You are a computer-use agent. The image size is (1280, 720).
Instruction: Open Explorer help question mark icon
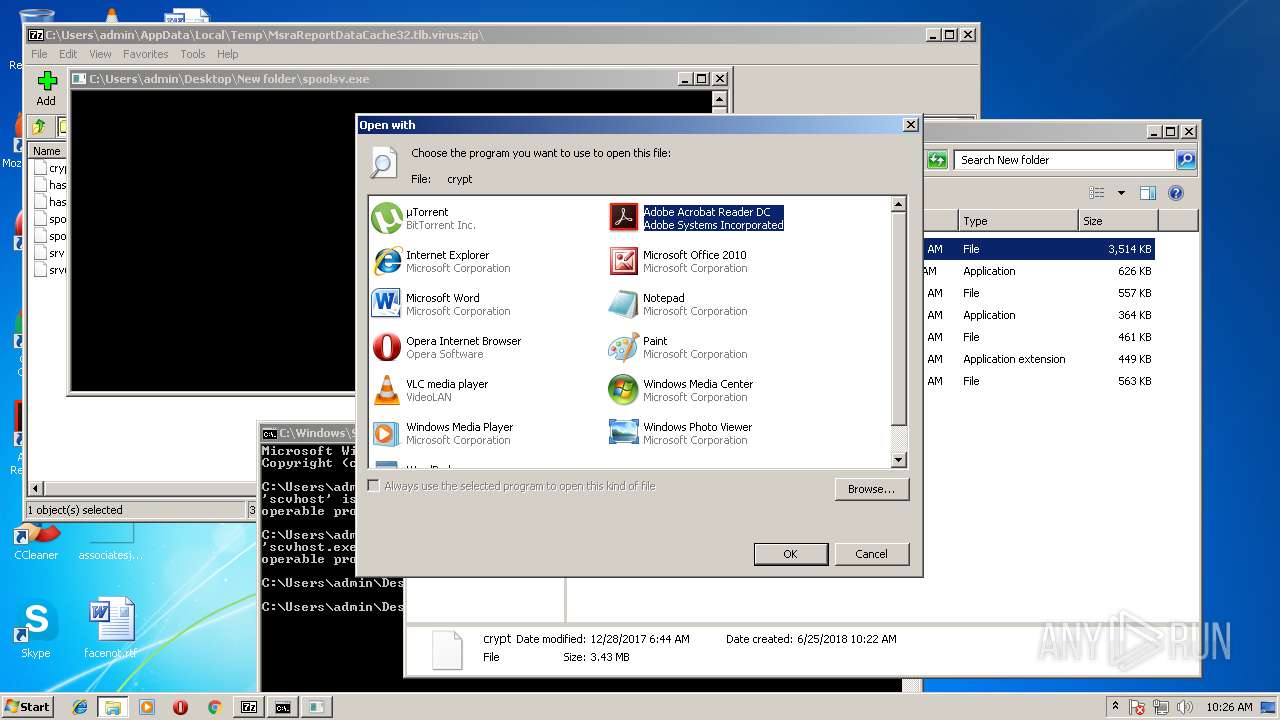[1176, 193]
